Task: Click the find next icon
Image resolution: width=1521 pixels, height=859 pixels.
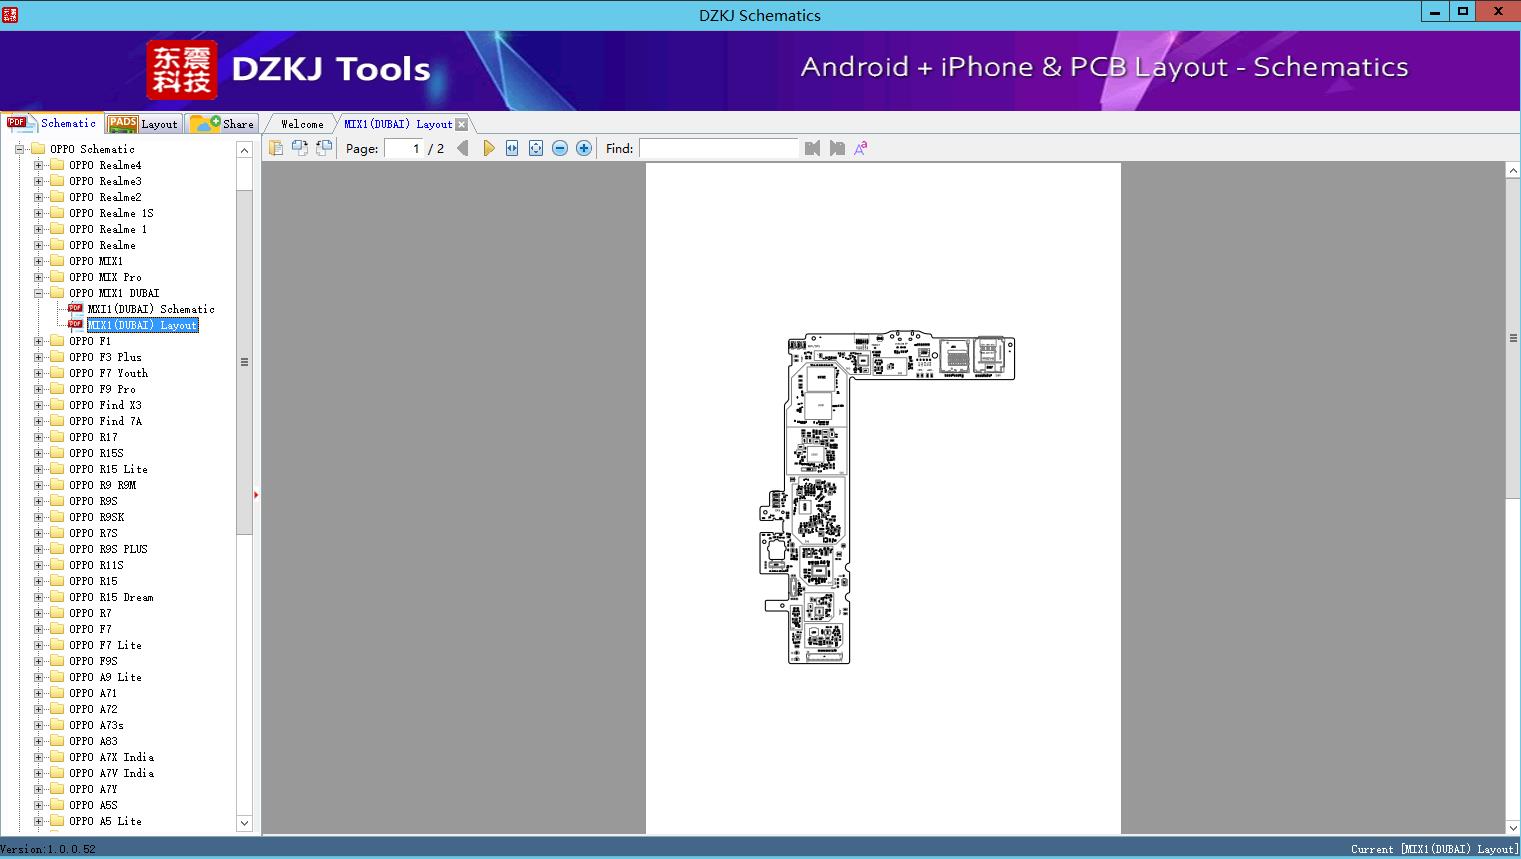Action: tap(837, 148)
